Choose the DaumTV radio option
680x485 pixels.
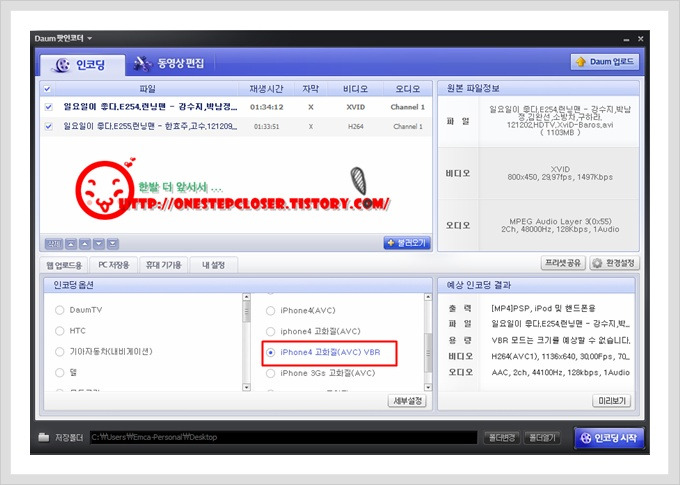coord(59,310)
